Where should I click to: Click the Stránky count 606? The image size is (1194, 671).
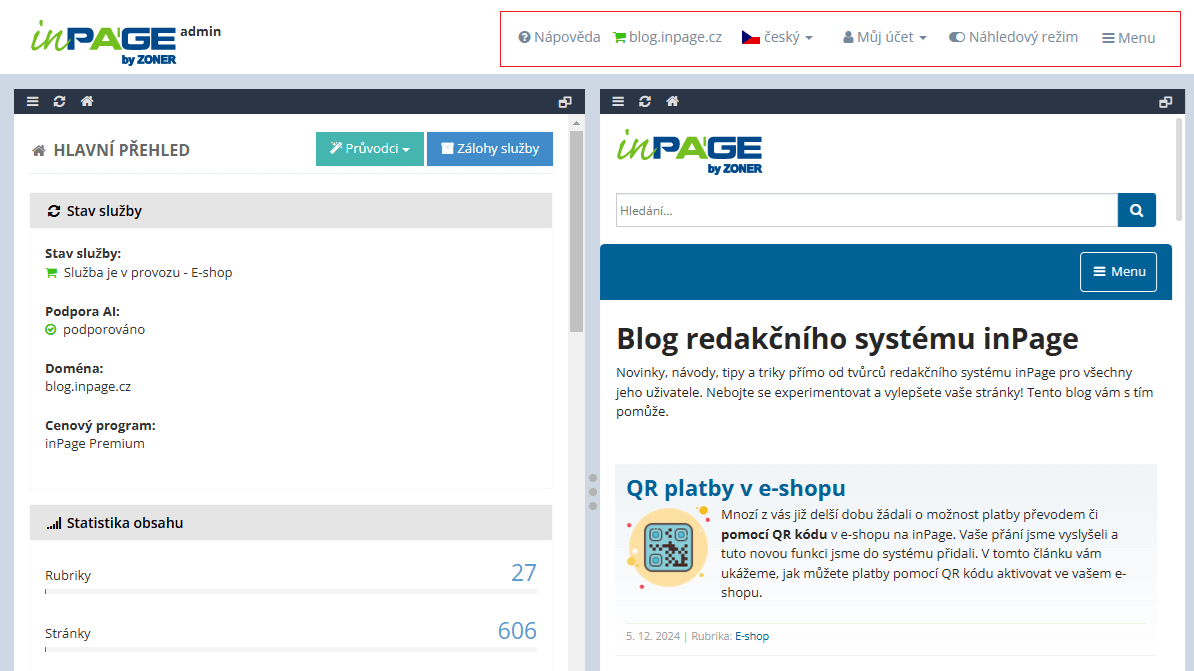pyautogui.click(x=517, y=631)
